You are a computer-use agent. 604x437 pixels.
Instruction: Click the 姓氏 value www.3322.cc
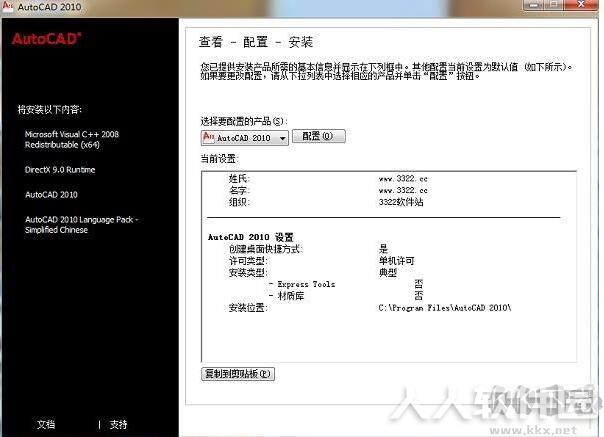[x=403, y=178]
